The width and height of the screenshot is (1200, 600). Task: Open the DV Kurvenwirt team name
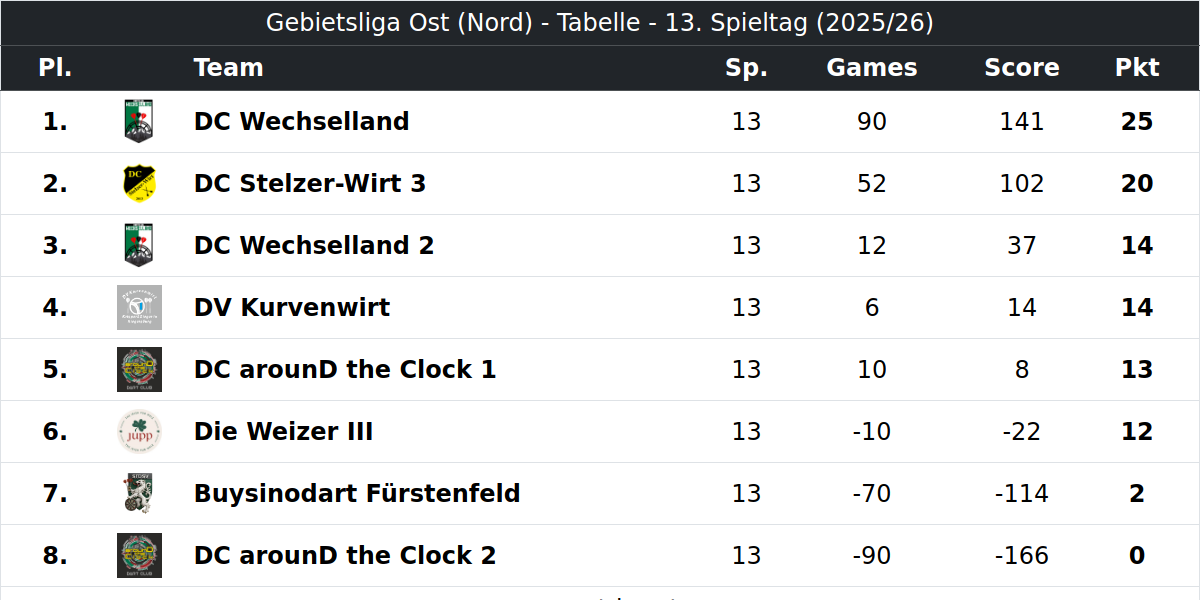tap(292, 307)
